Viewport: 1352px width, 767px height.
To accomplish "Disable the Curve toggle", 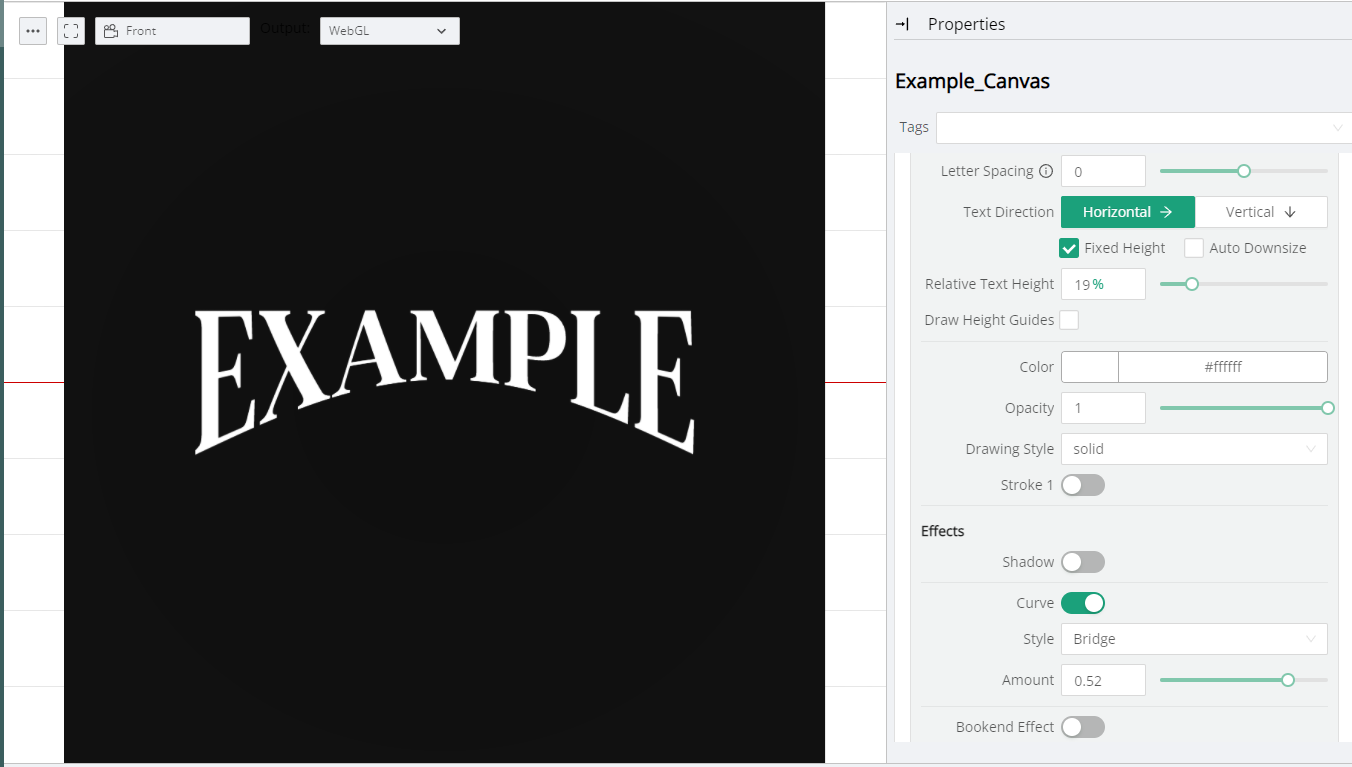I will point(1082,603).
